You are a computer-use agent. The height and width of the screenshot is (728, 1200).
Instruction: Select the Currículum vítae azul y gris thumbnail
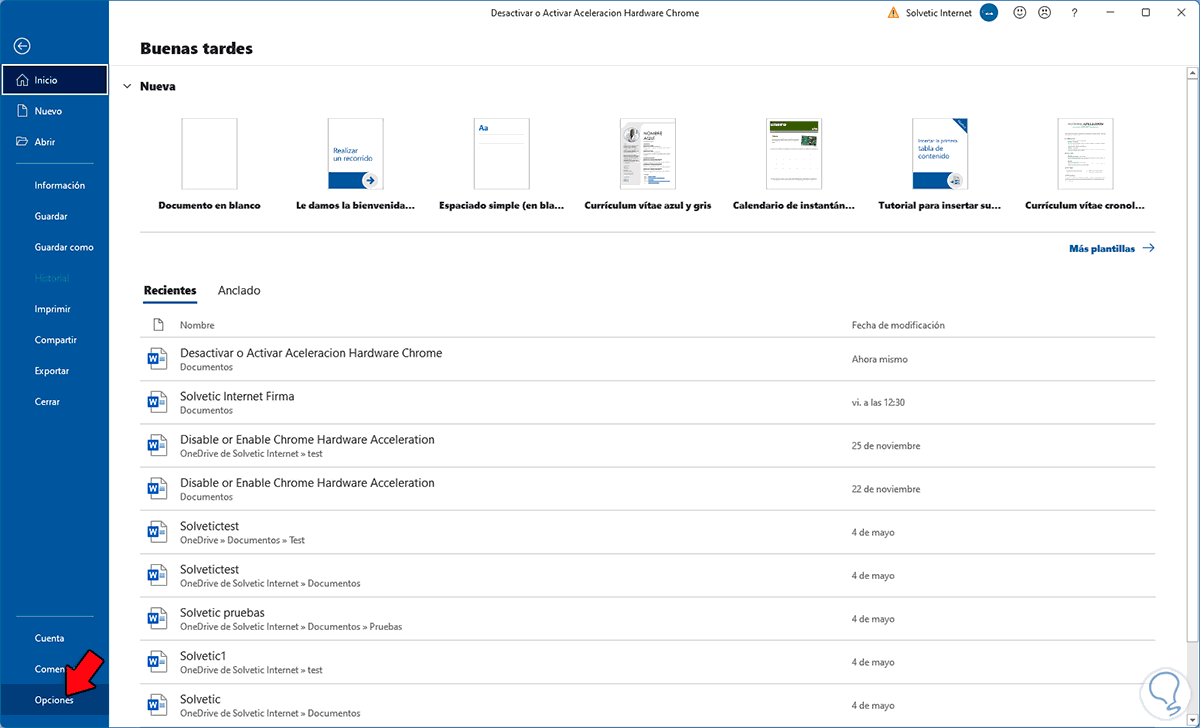click(647, 154)
